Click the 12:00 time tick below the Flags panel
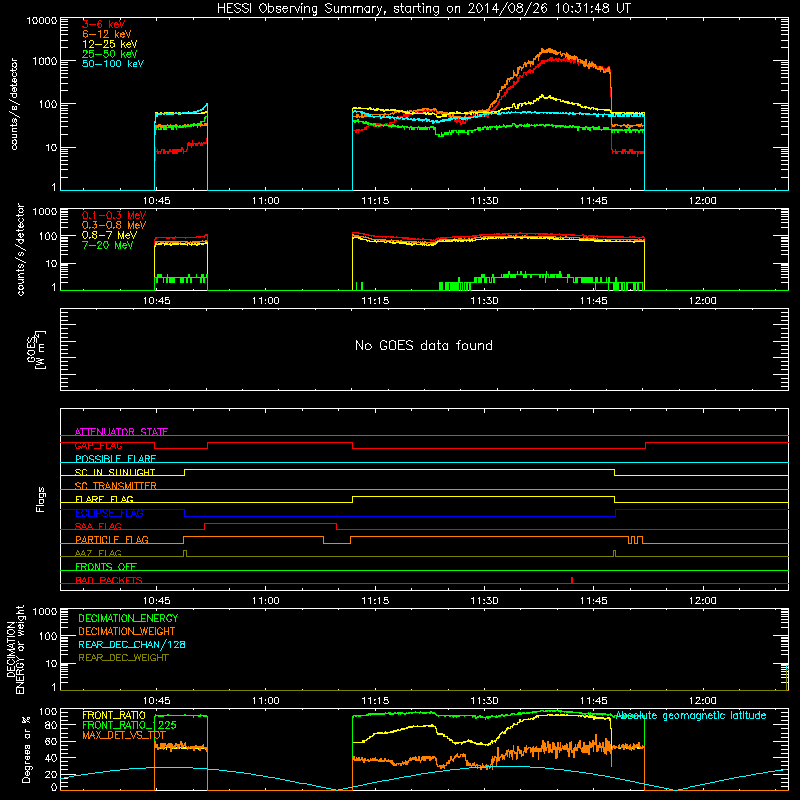 point(703,601)
